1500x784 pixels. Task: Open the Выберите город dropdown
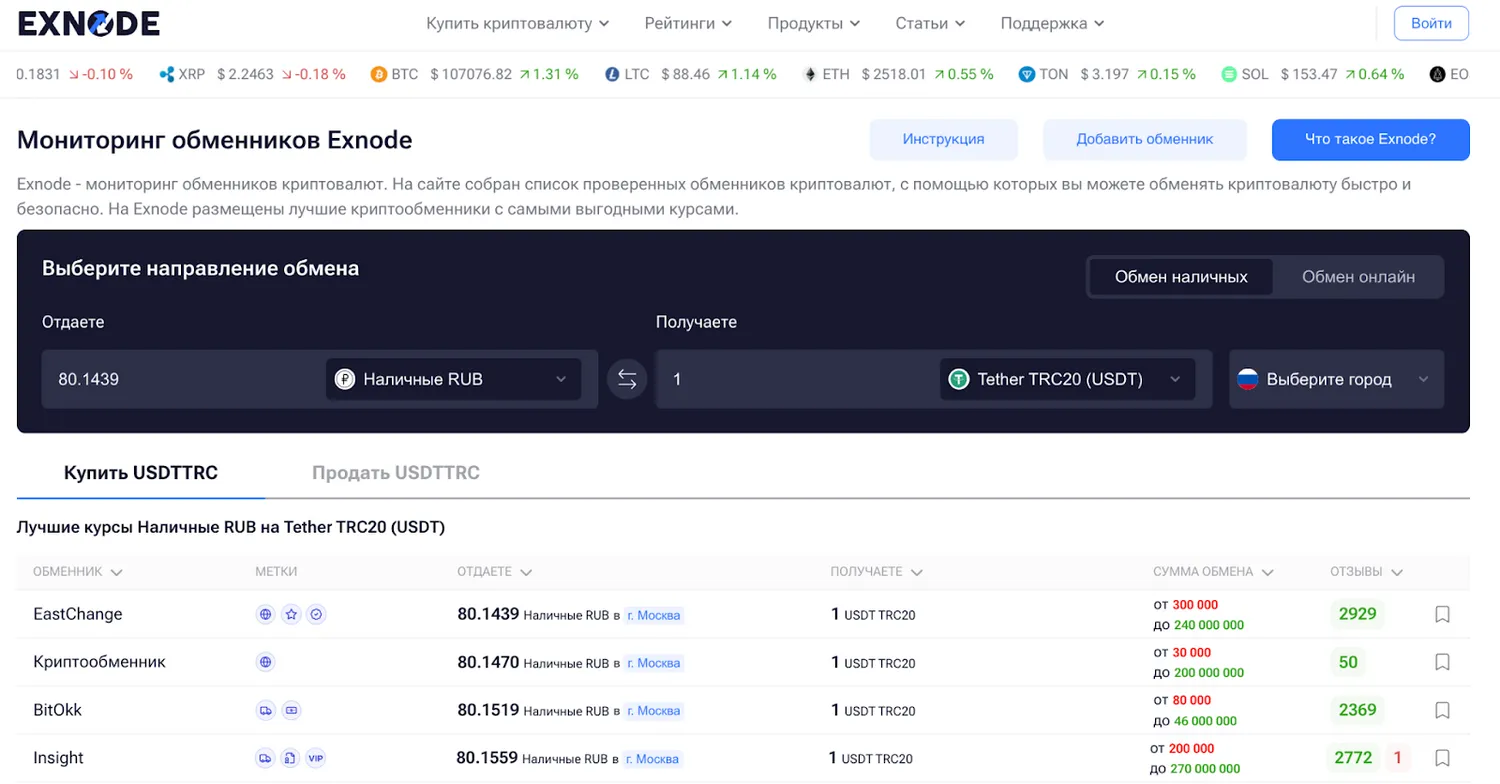click(1336, 379)
